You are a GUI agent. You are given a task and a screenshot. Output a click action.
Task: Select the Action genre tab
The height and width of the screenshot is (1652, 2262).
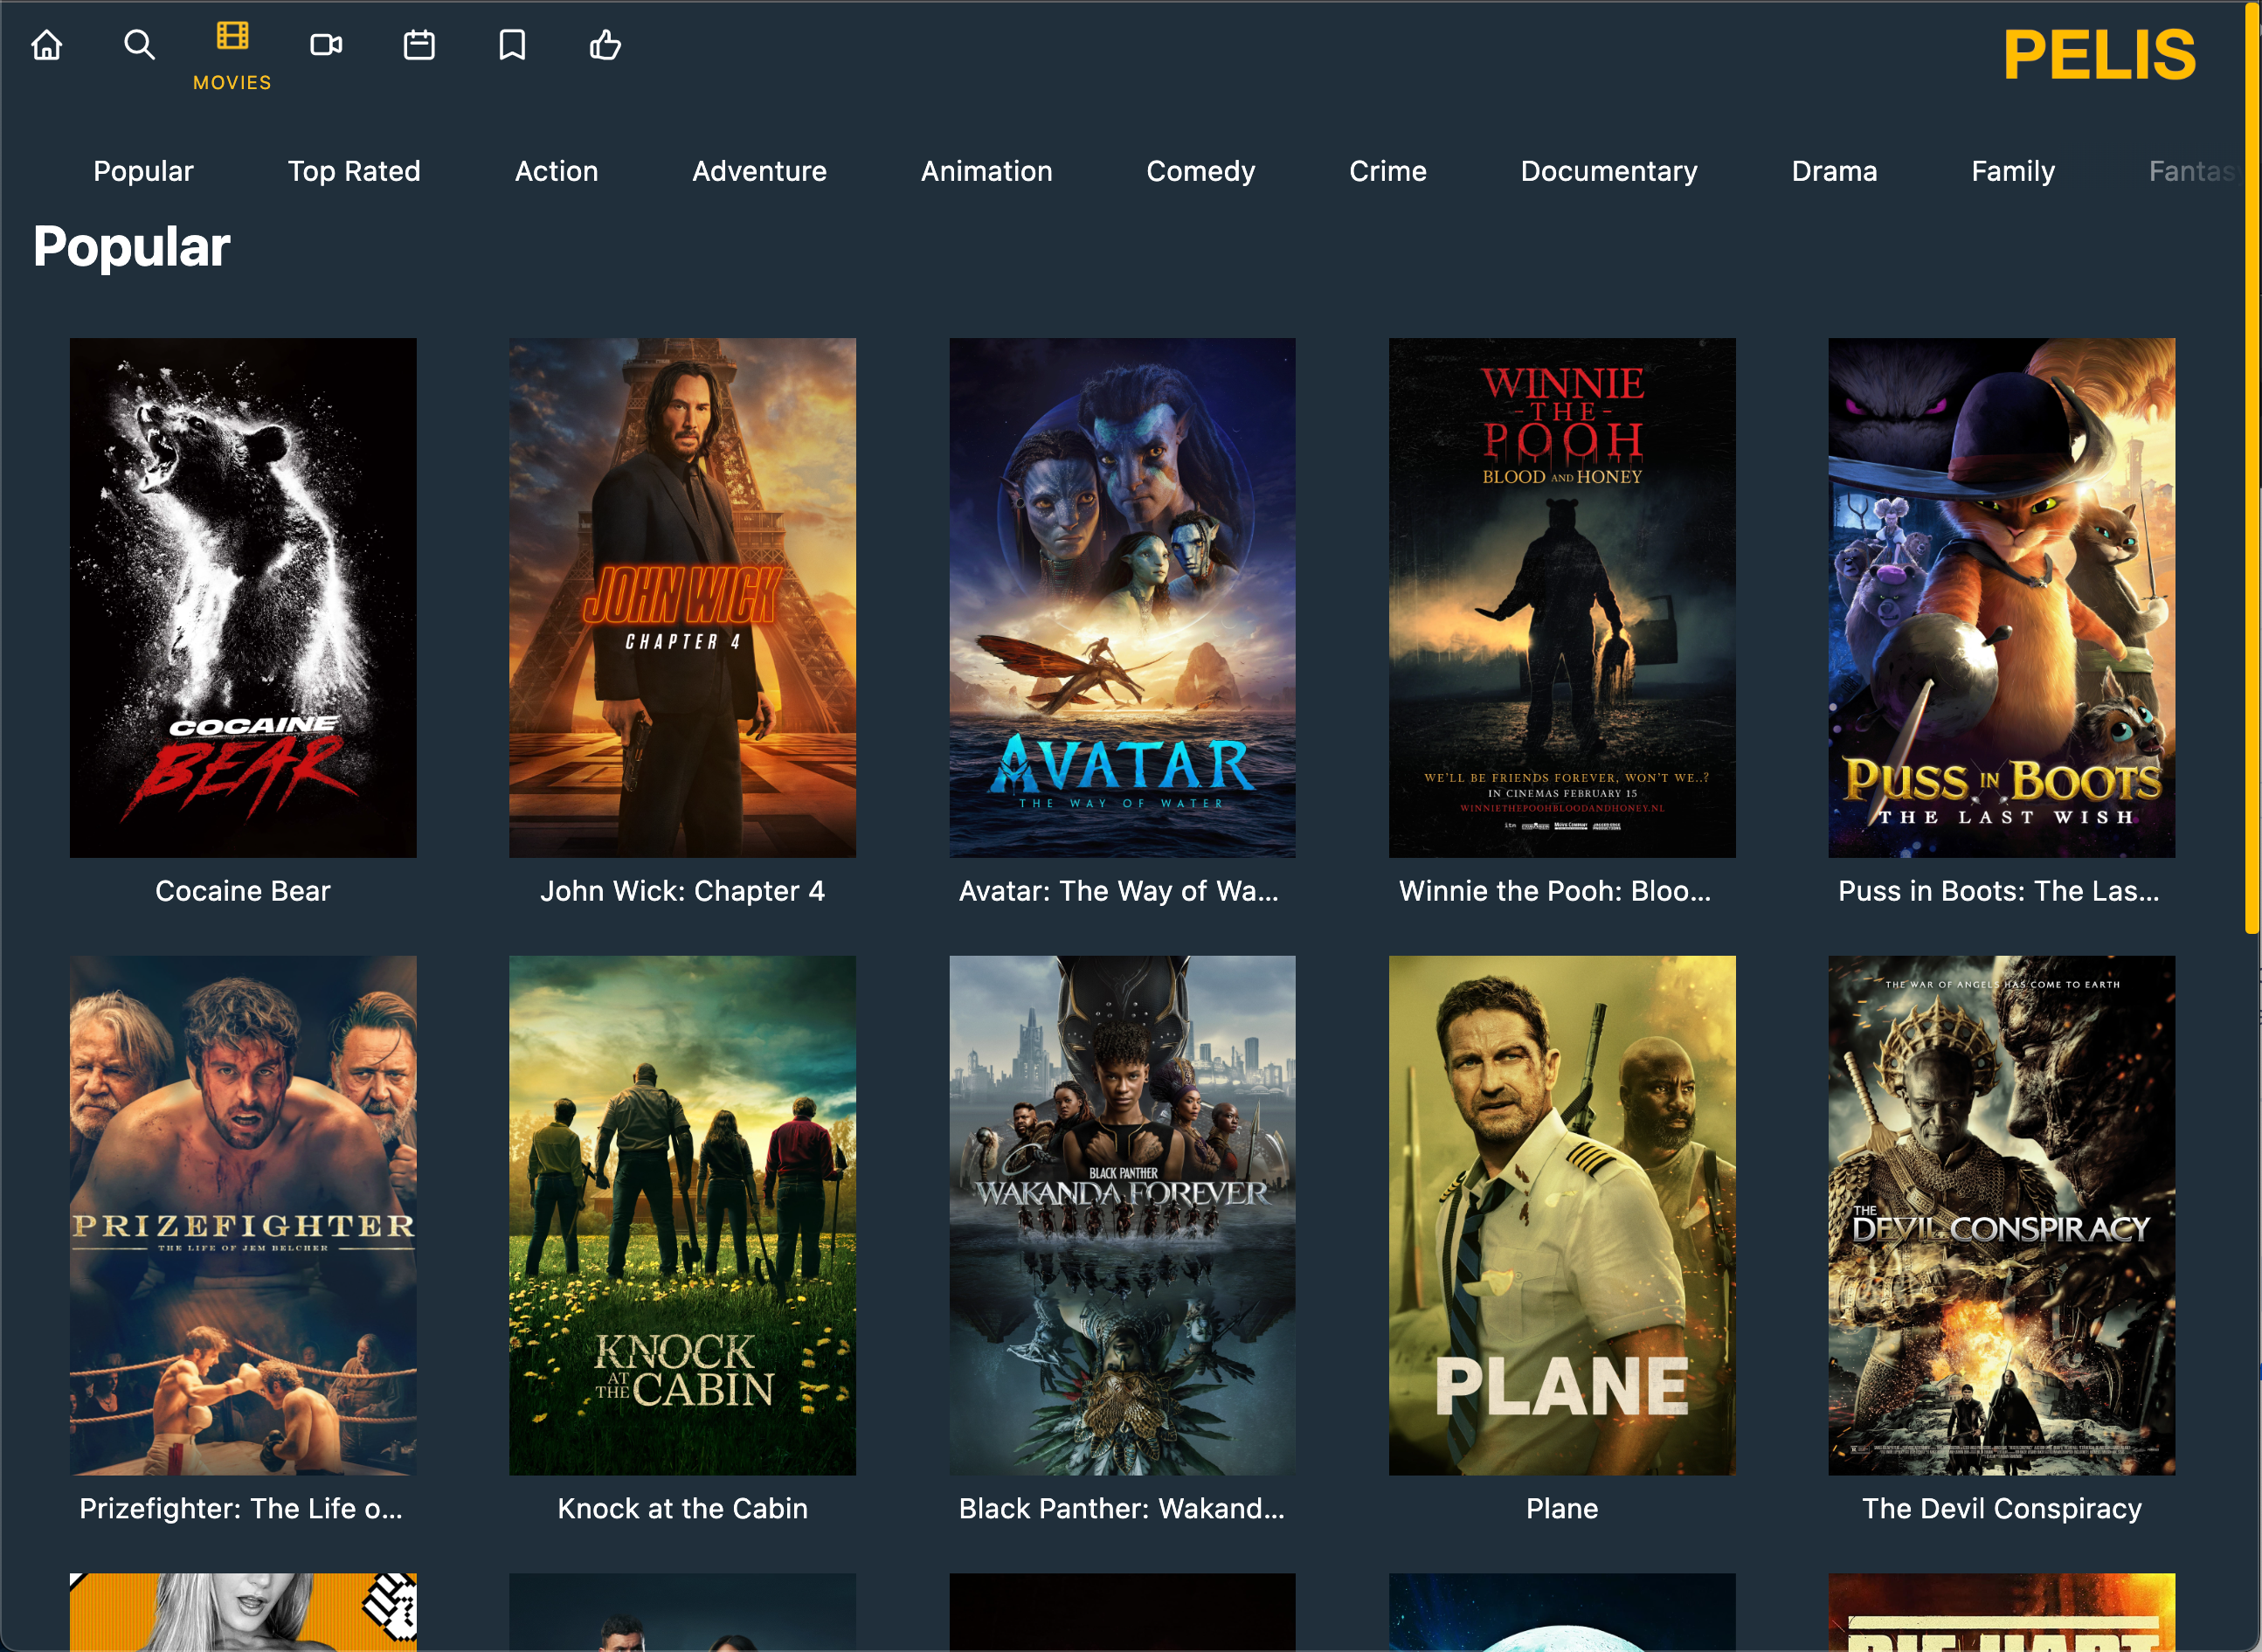pyautogui.click(x=556, y=171)
